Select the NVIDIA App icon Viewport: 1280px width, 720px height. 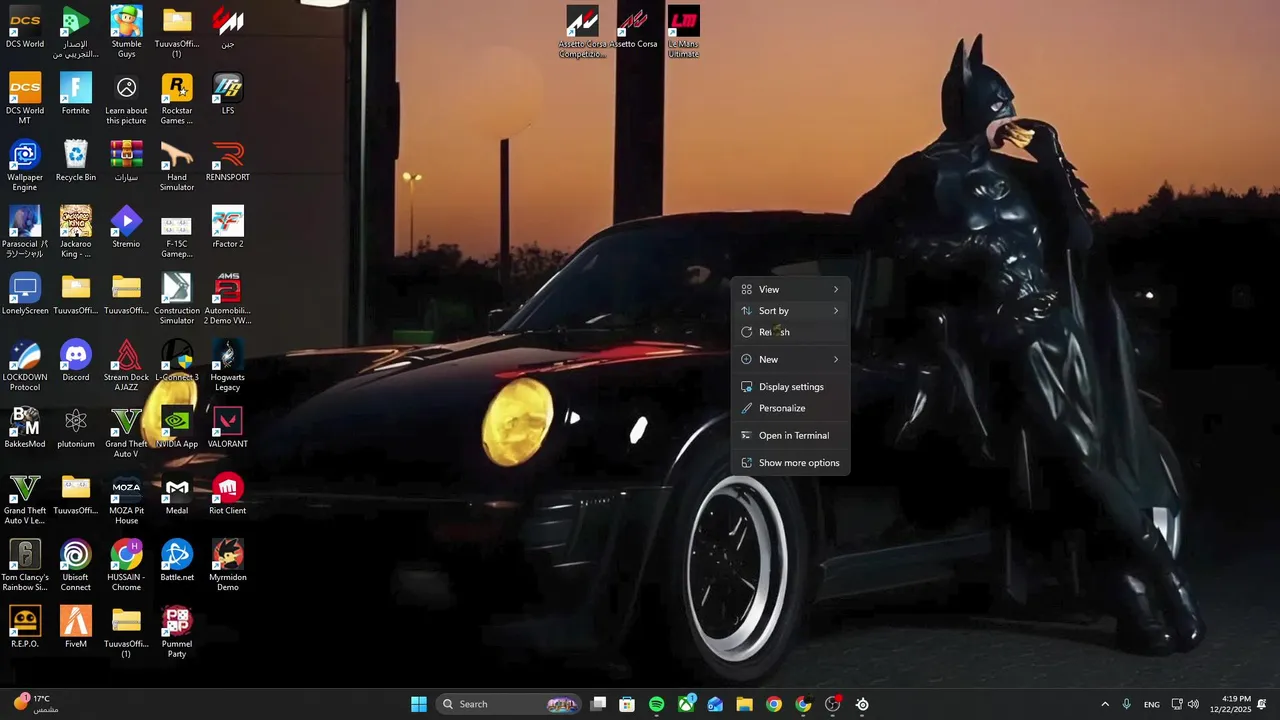[177, 427]
